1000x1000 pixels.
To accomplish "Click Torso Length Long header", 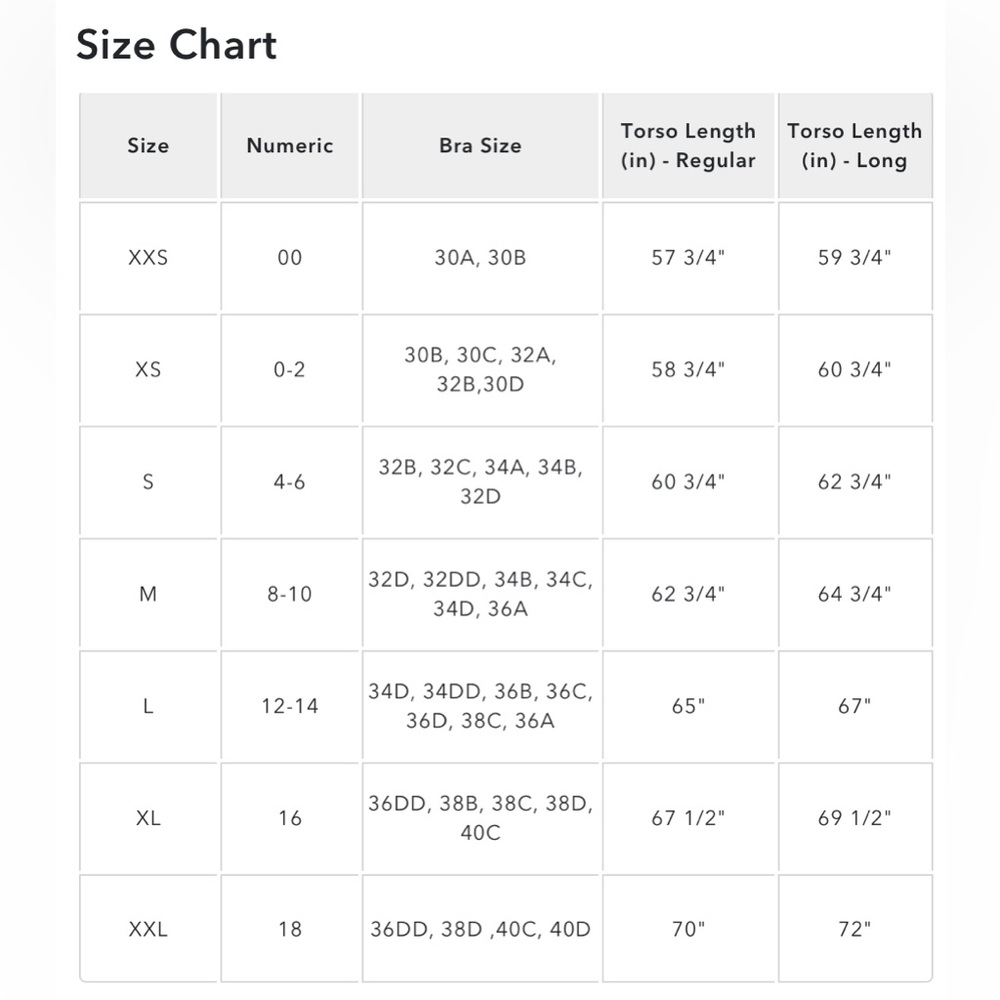I will (x=855, y=145).
